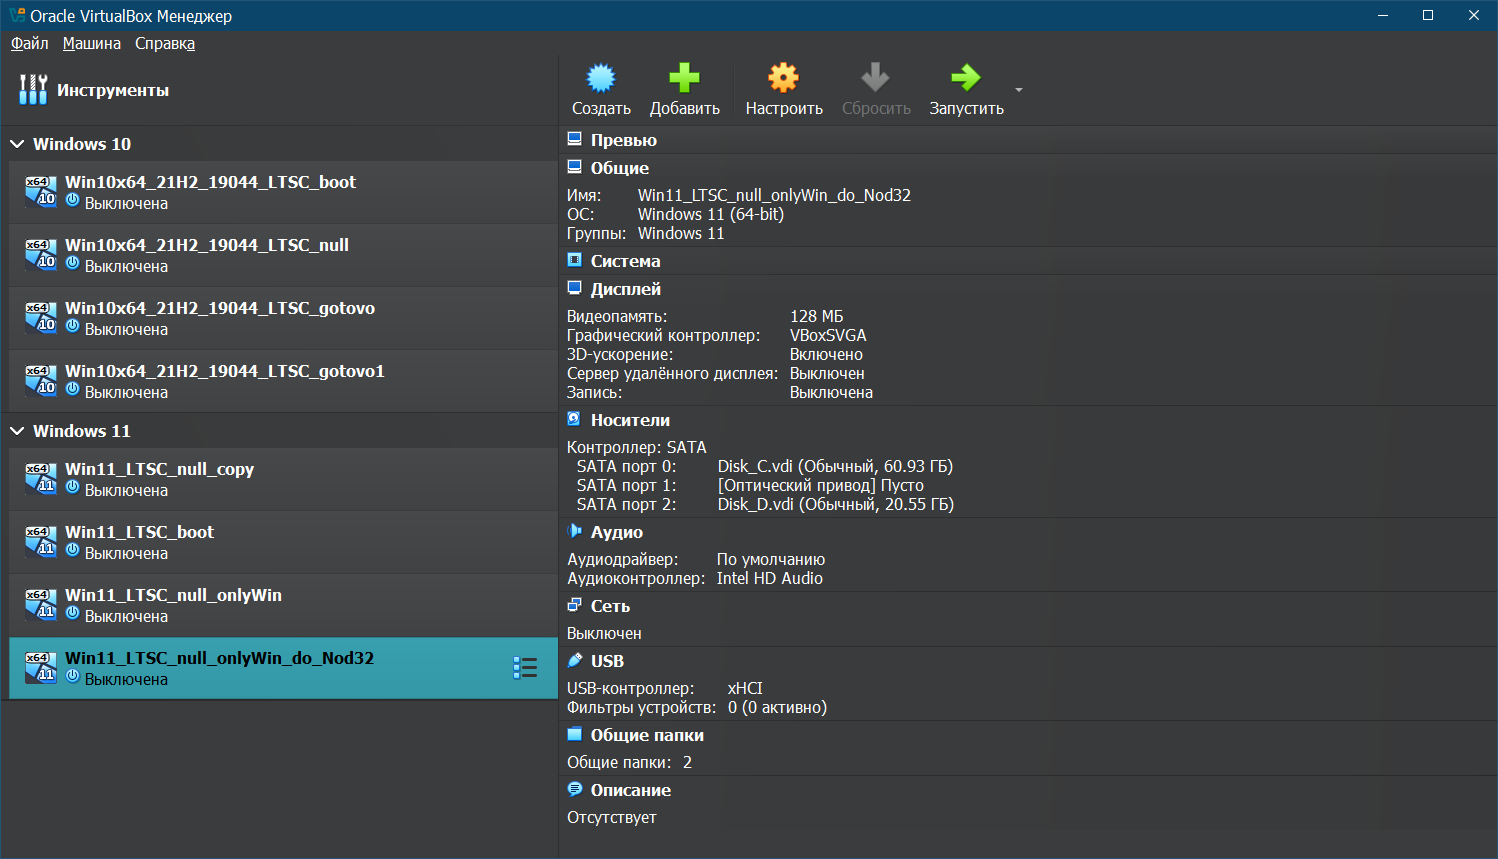This screenshot has width=1498, height=859.
Task: Click the machine name value in Общие
Action: point(775,195)
